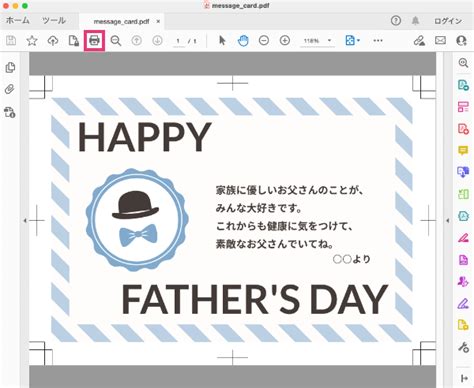
Task: Collapse the right tools pane bottom arrow
Action: [x=464, y=378]
